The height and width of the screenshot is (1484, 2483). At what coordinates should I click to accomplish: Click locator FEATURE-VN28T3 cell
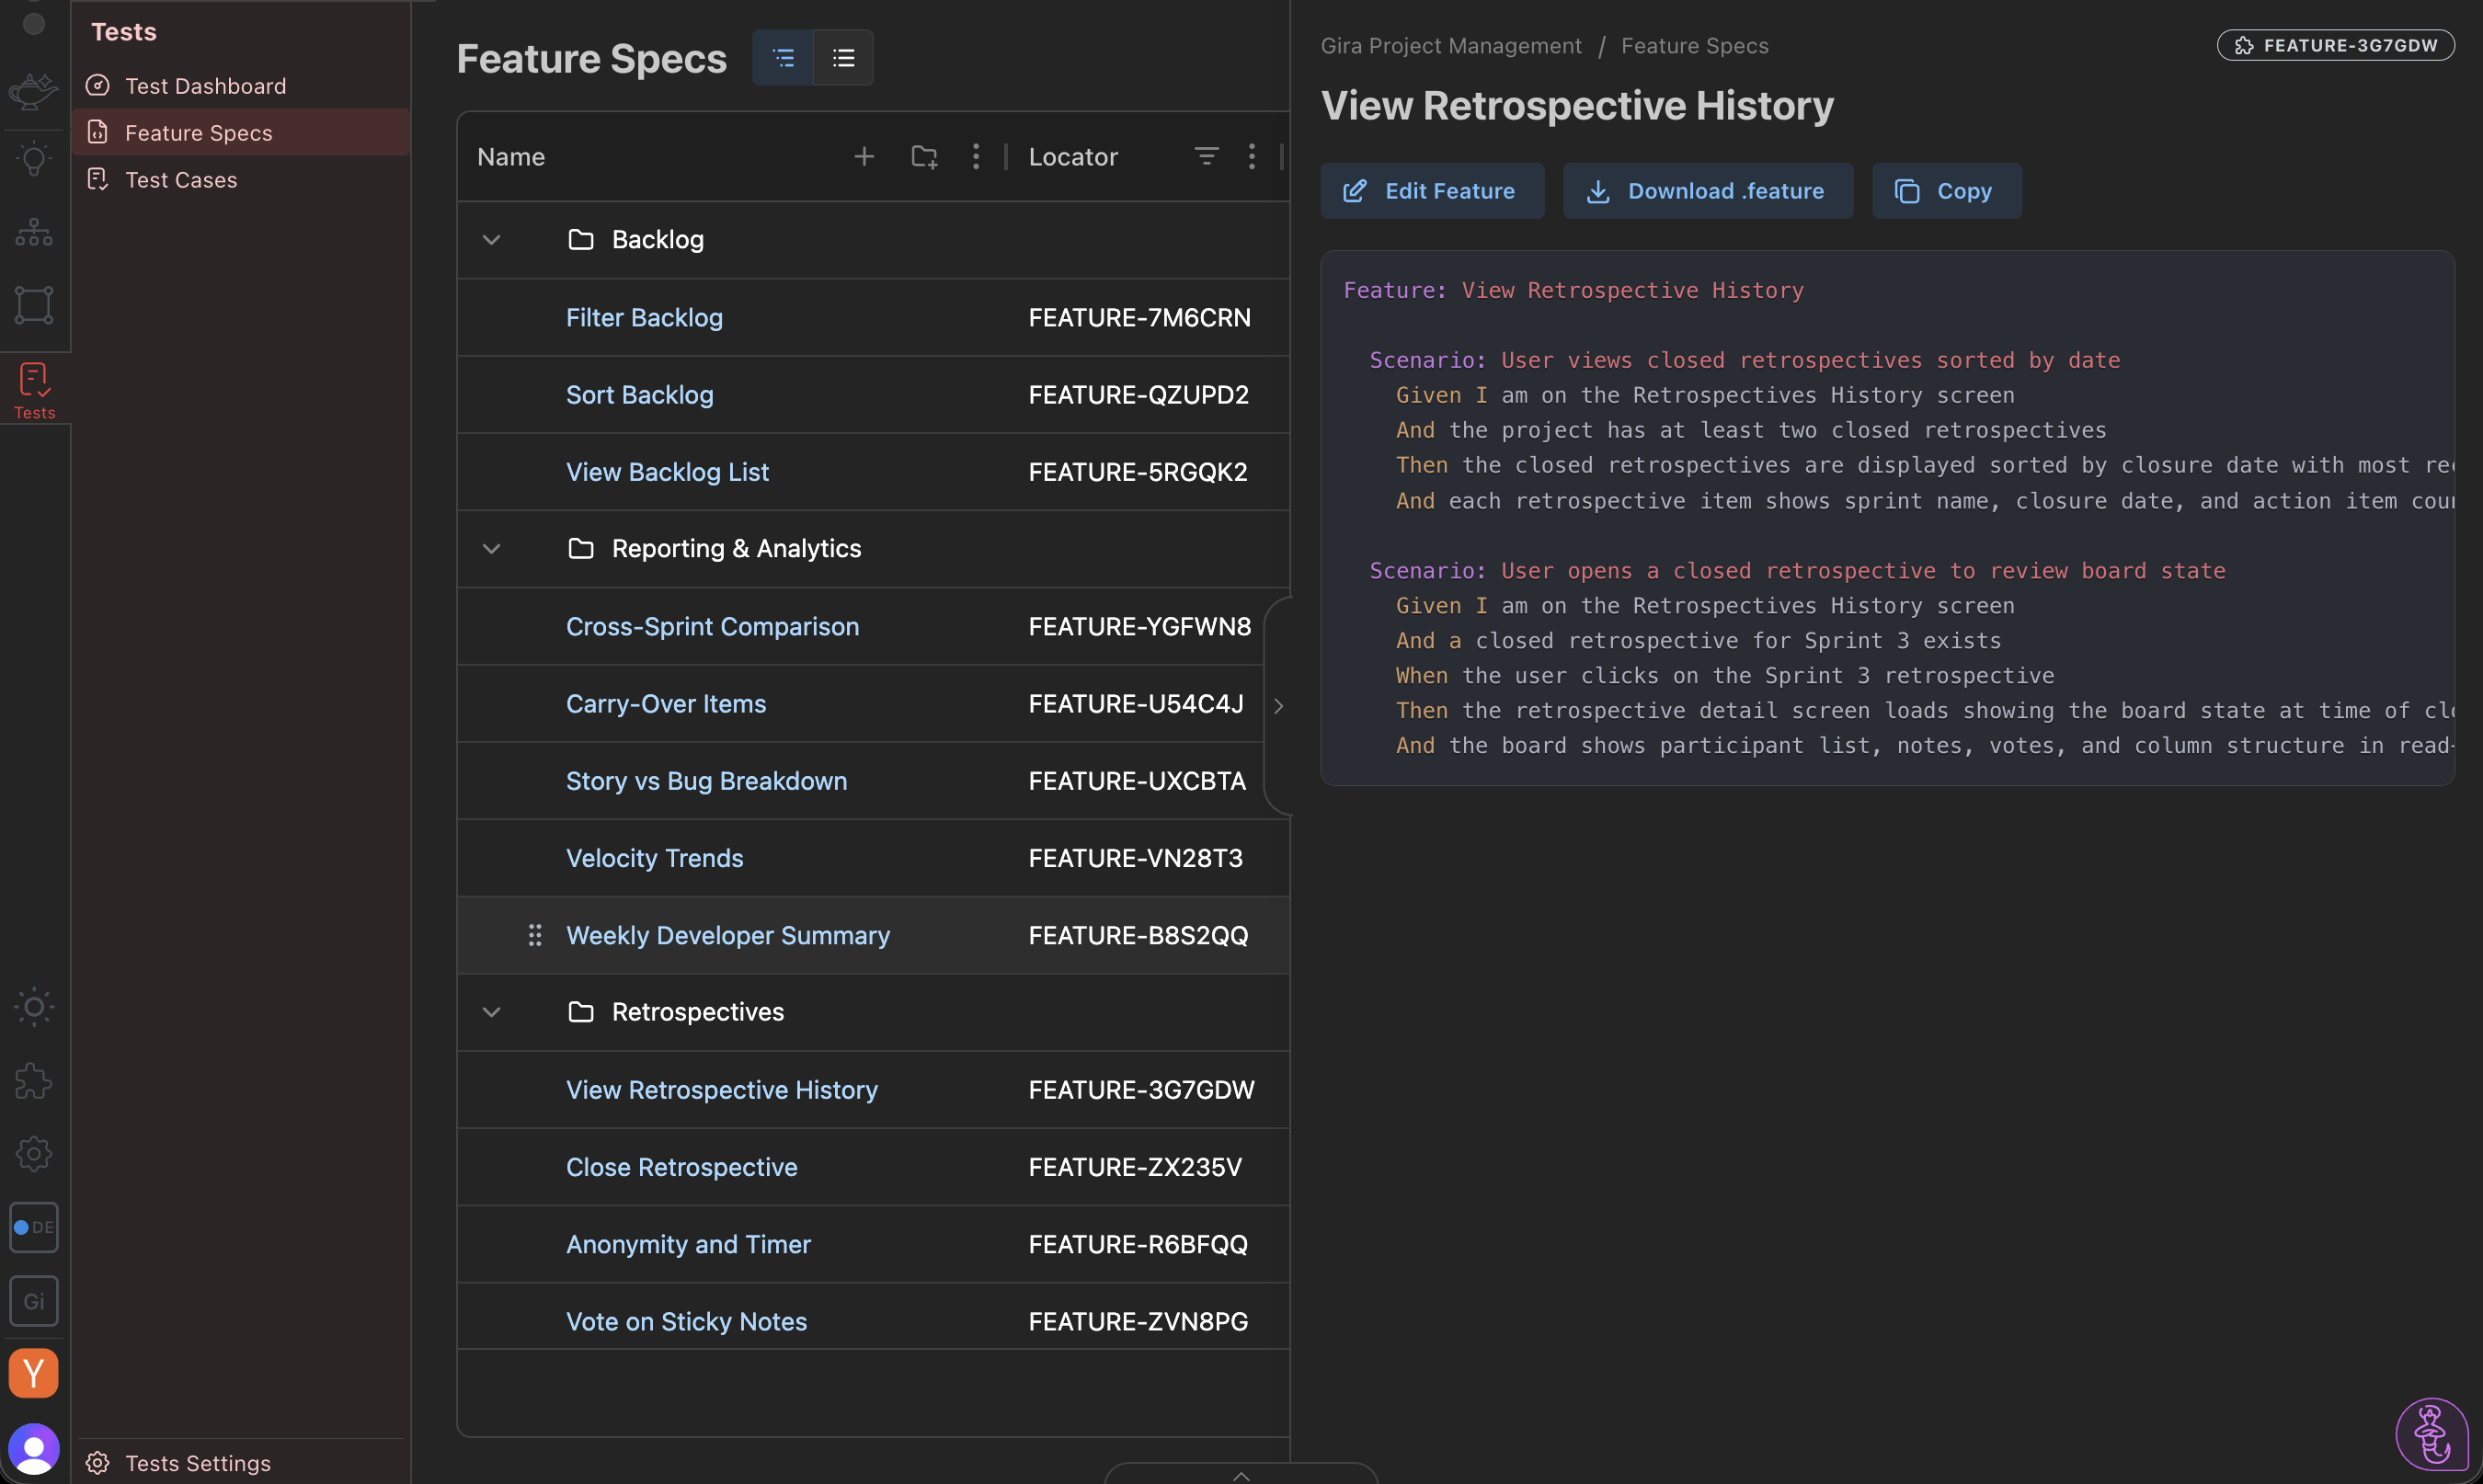pos(1135,858)
